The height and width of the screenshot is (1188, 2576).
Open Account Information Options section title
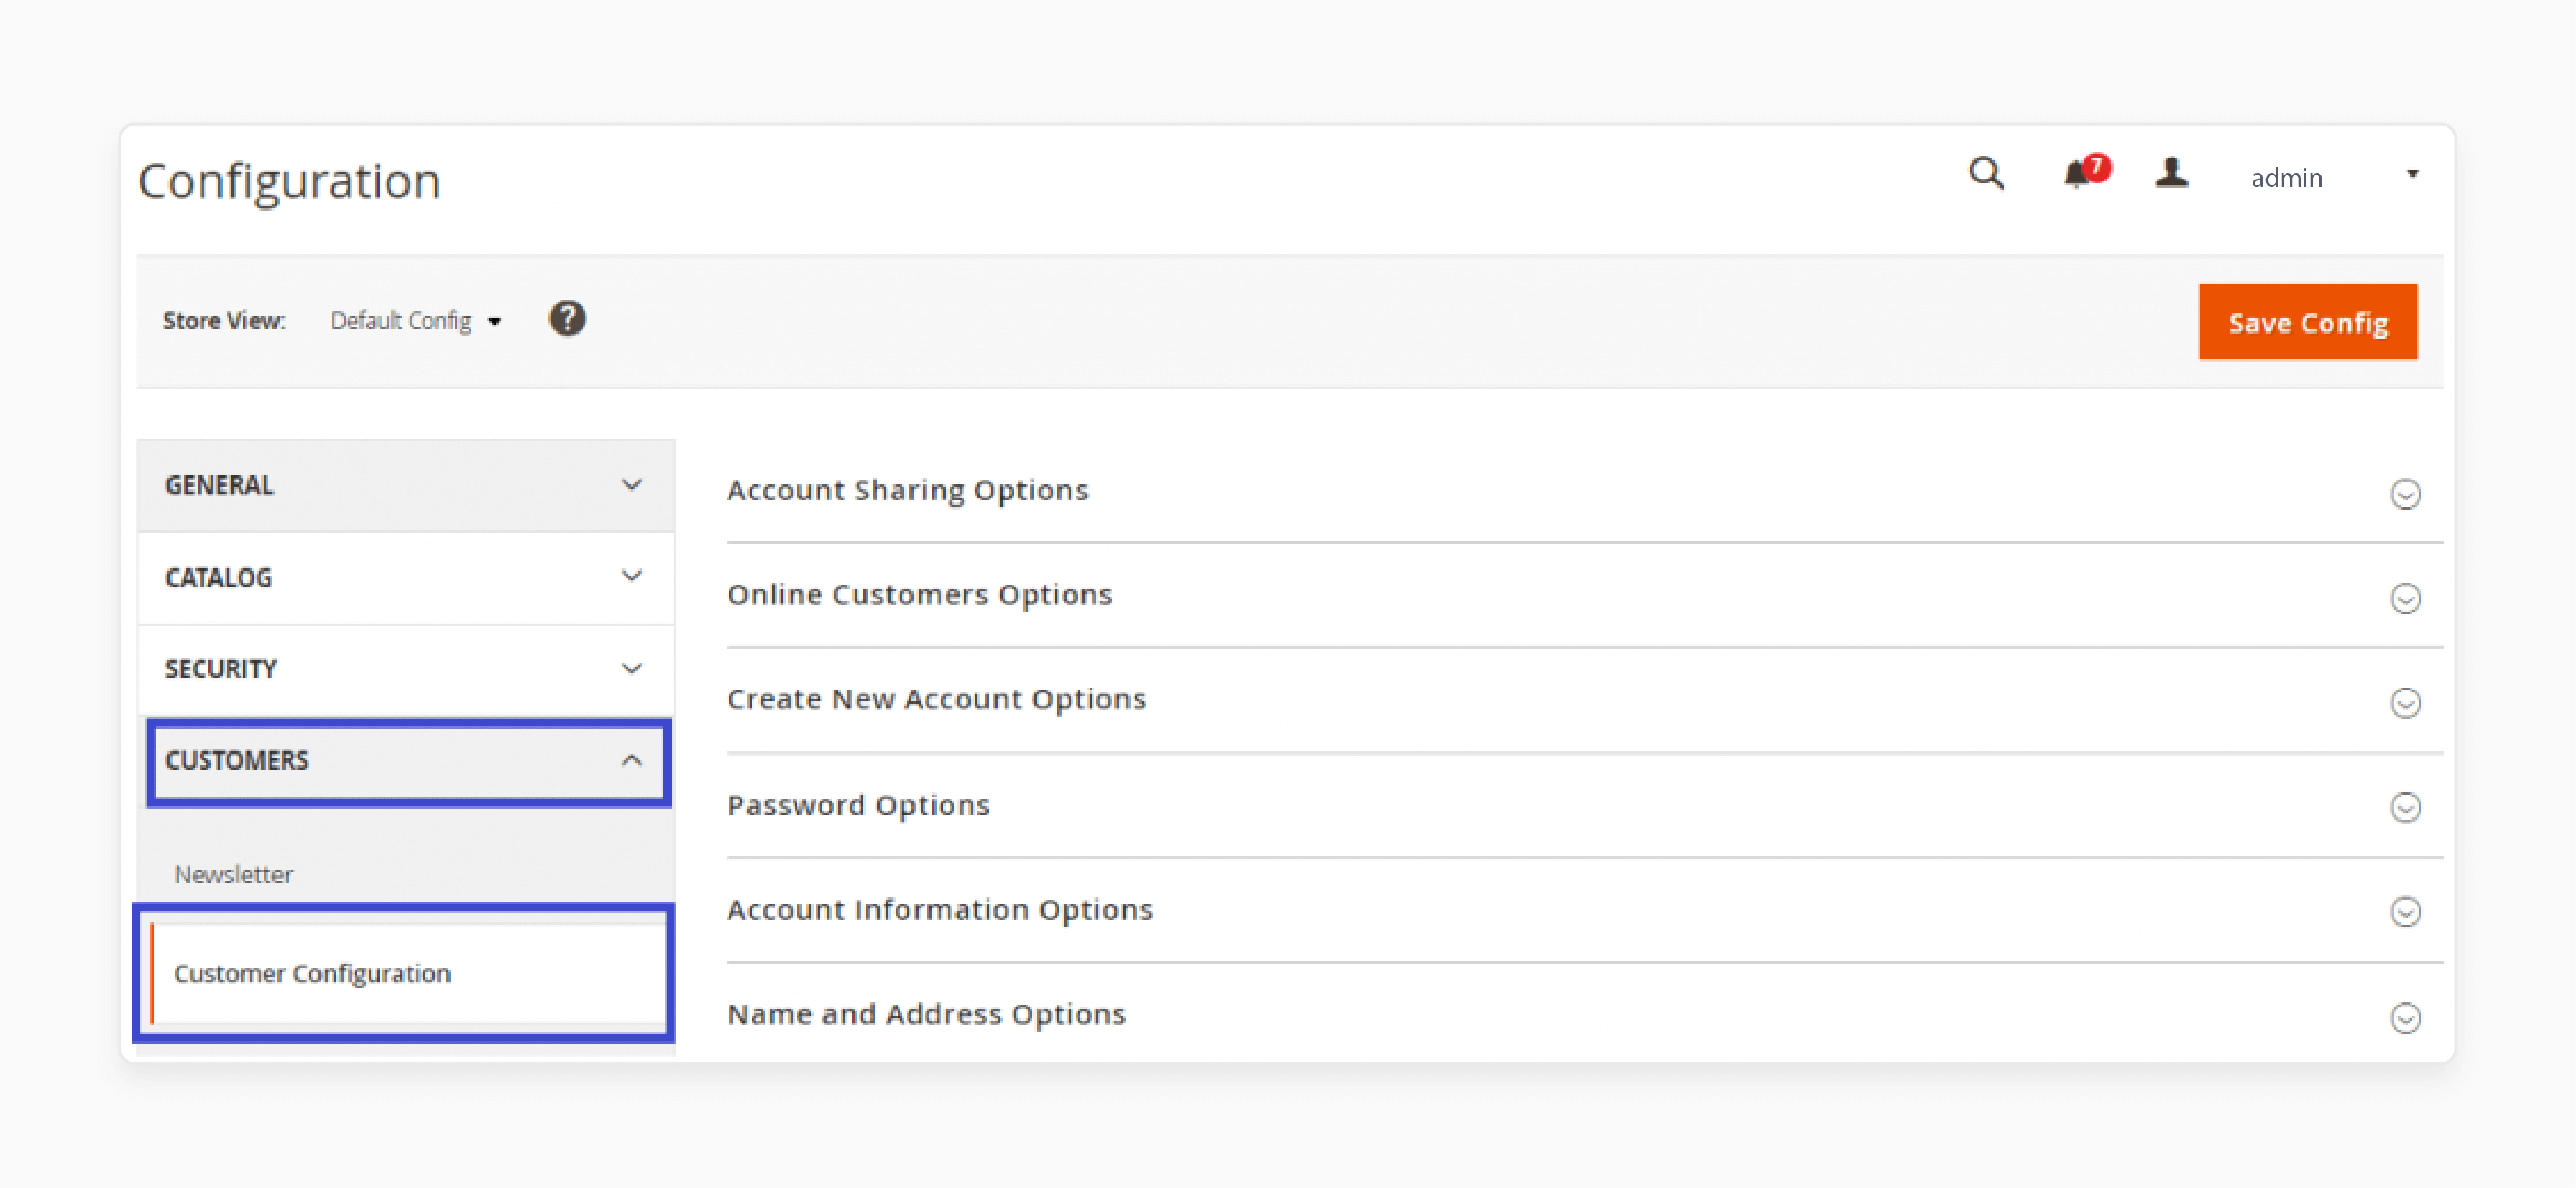coord(939,909)
